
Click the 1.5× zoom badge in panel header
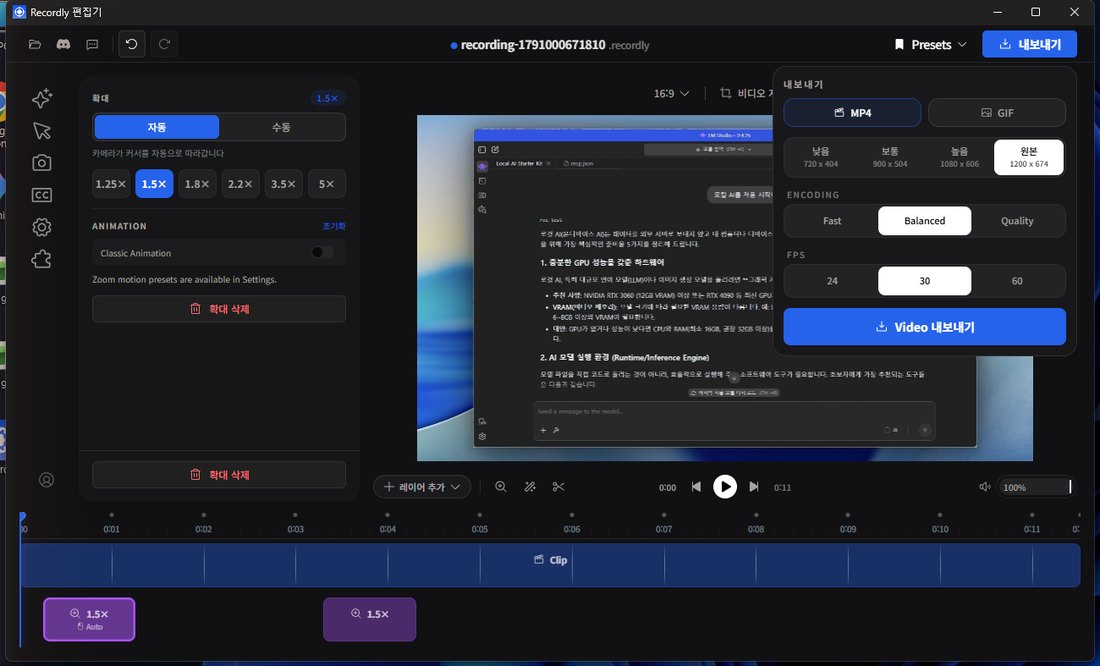pyautogui.click(x=327, y=98)
